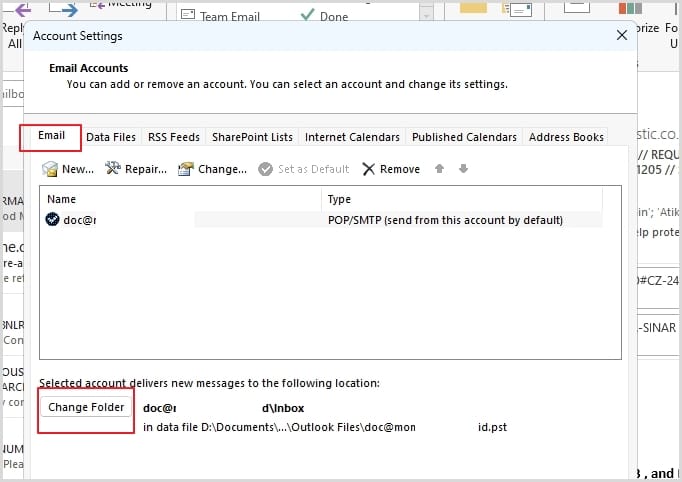Expand the Quick Steps gallery dropdown arrow

[x=427, y=15]
